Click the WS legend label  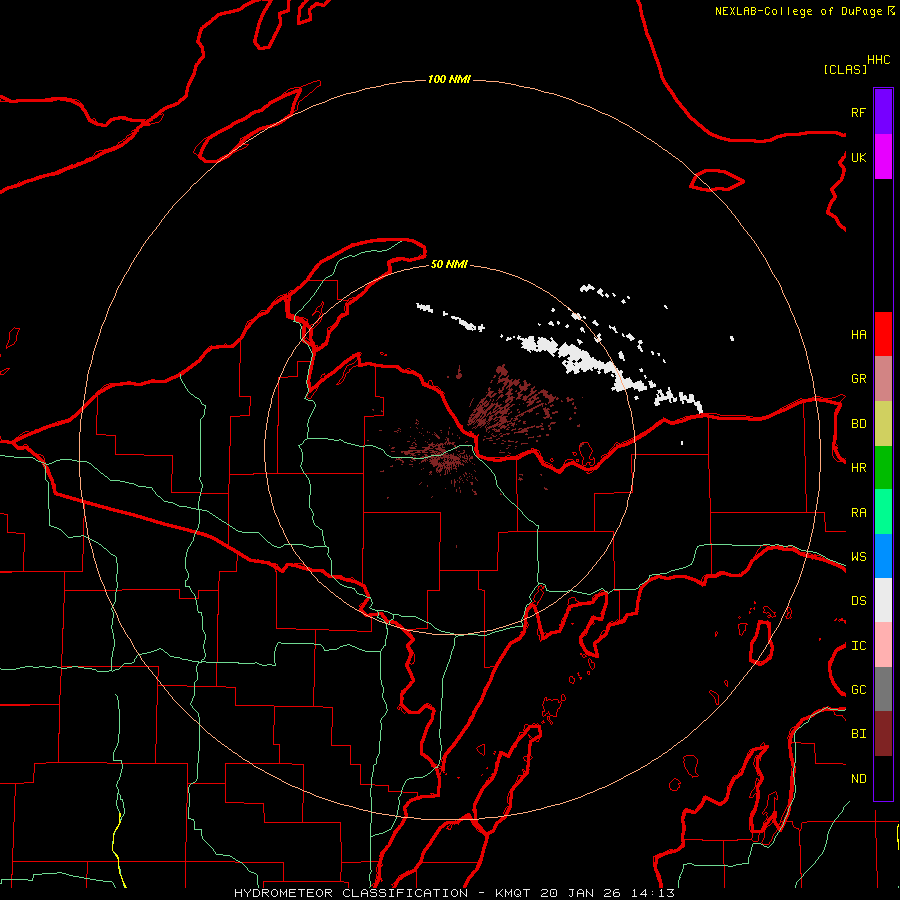click(858, 557)
